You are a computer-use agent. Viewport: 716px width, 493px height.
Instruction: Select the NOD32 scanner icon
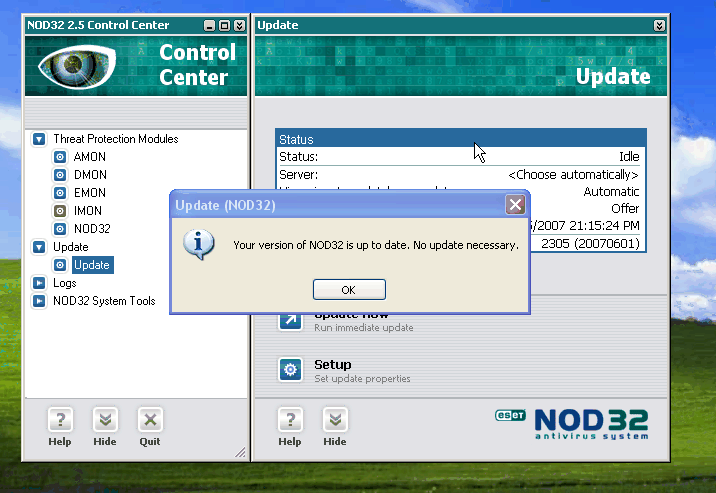[60, 229]
